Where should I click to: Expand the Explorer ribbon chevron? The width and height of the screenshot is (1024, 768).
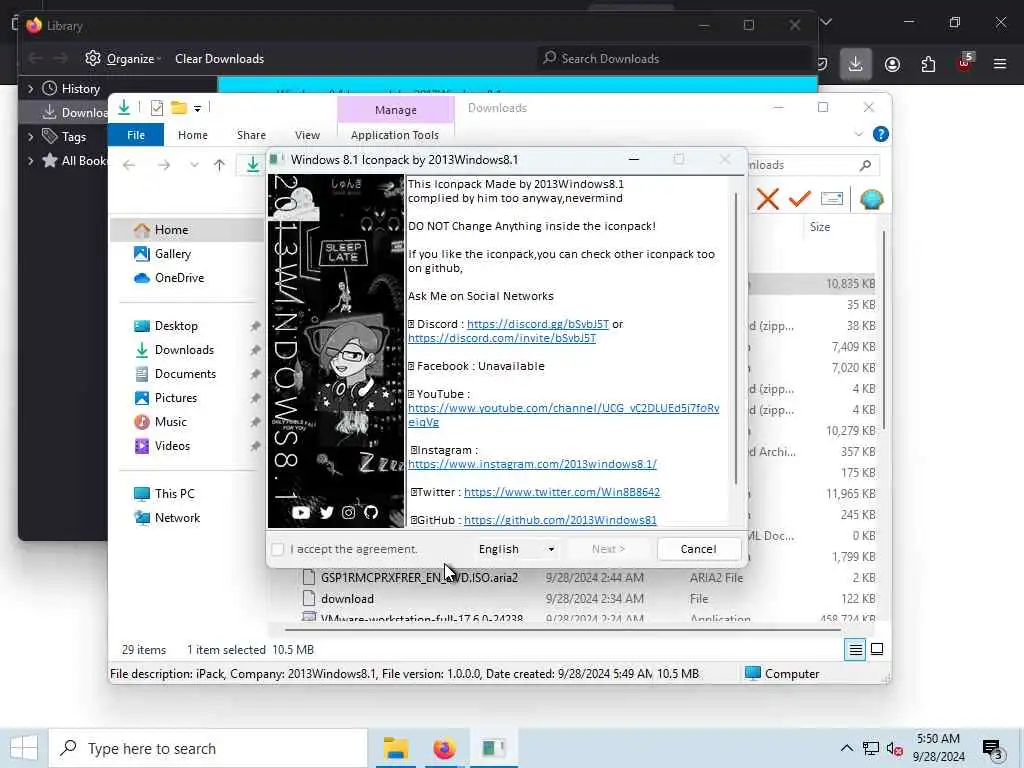858,135
